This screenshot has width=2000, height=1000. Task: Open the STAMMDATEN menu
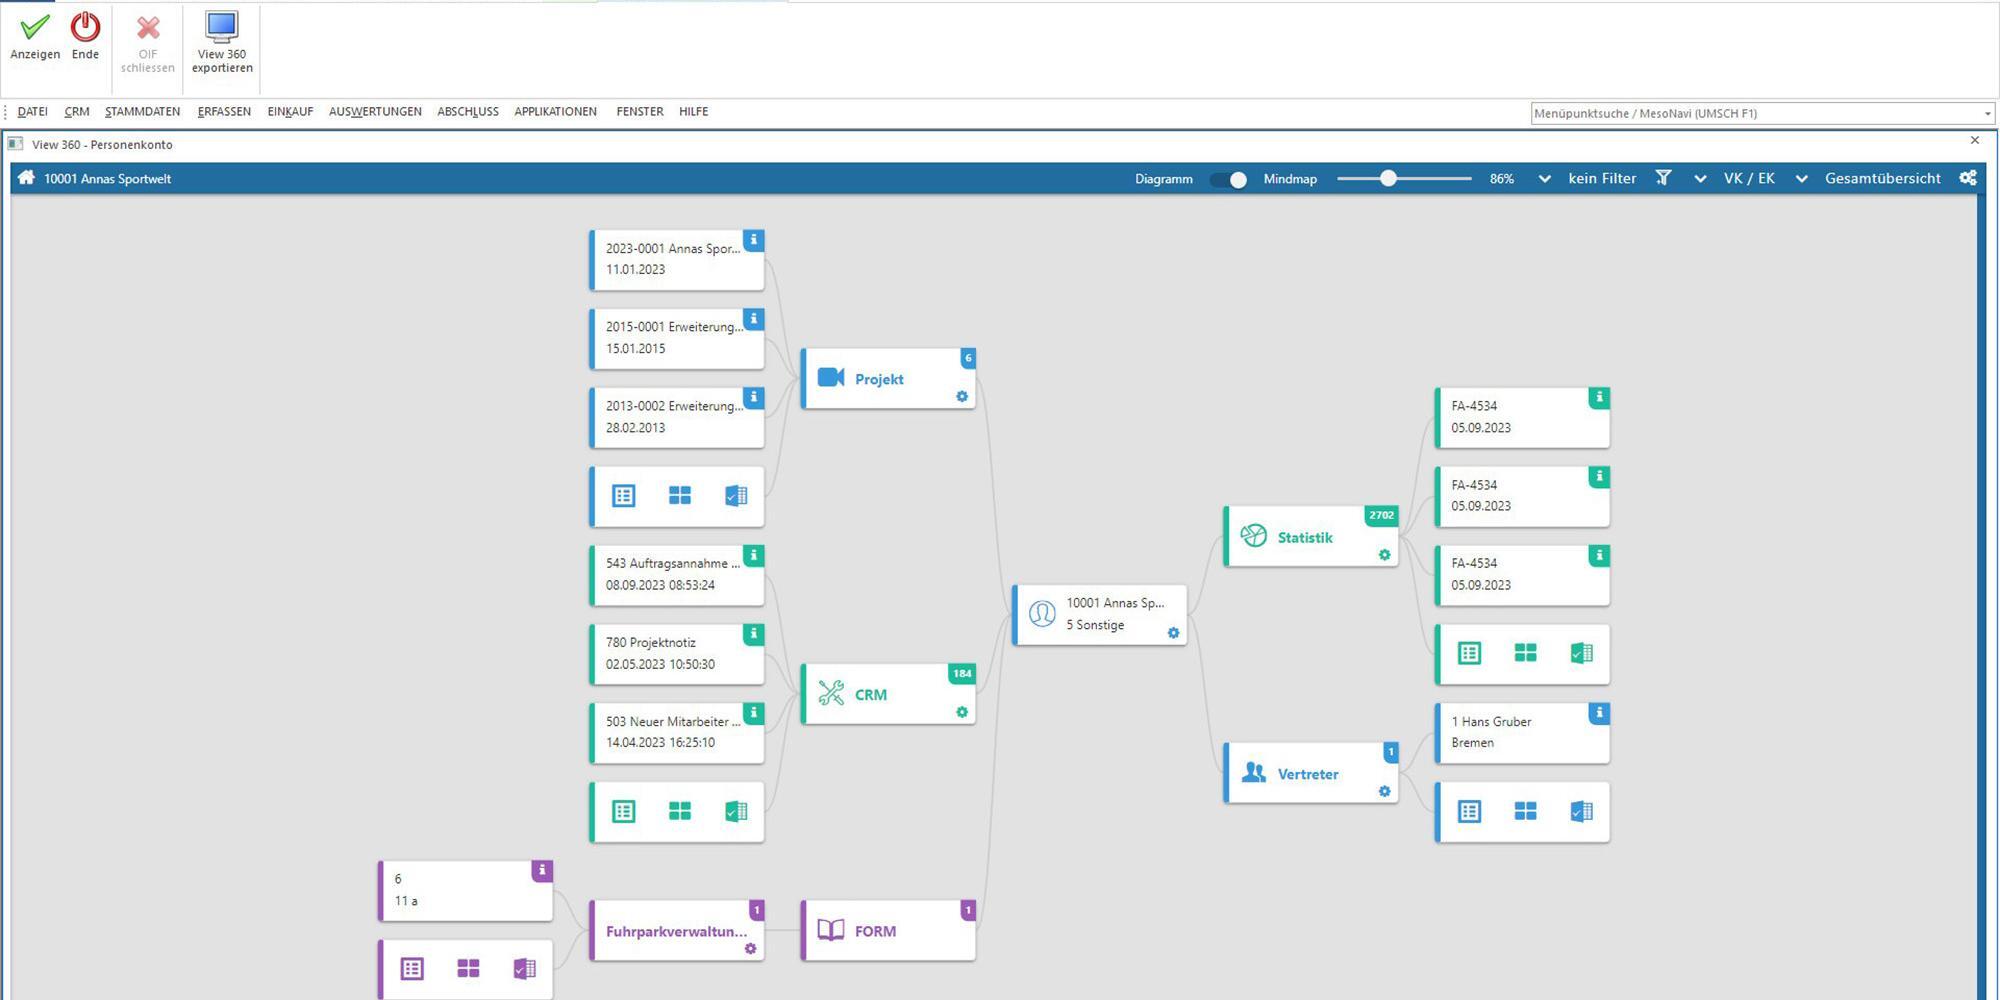pyautogui.click(x=142, y=112)
